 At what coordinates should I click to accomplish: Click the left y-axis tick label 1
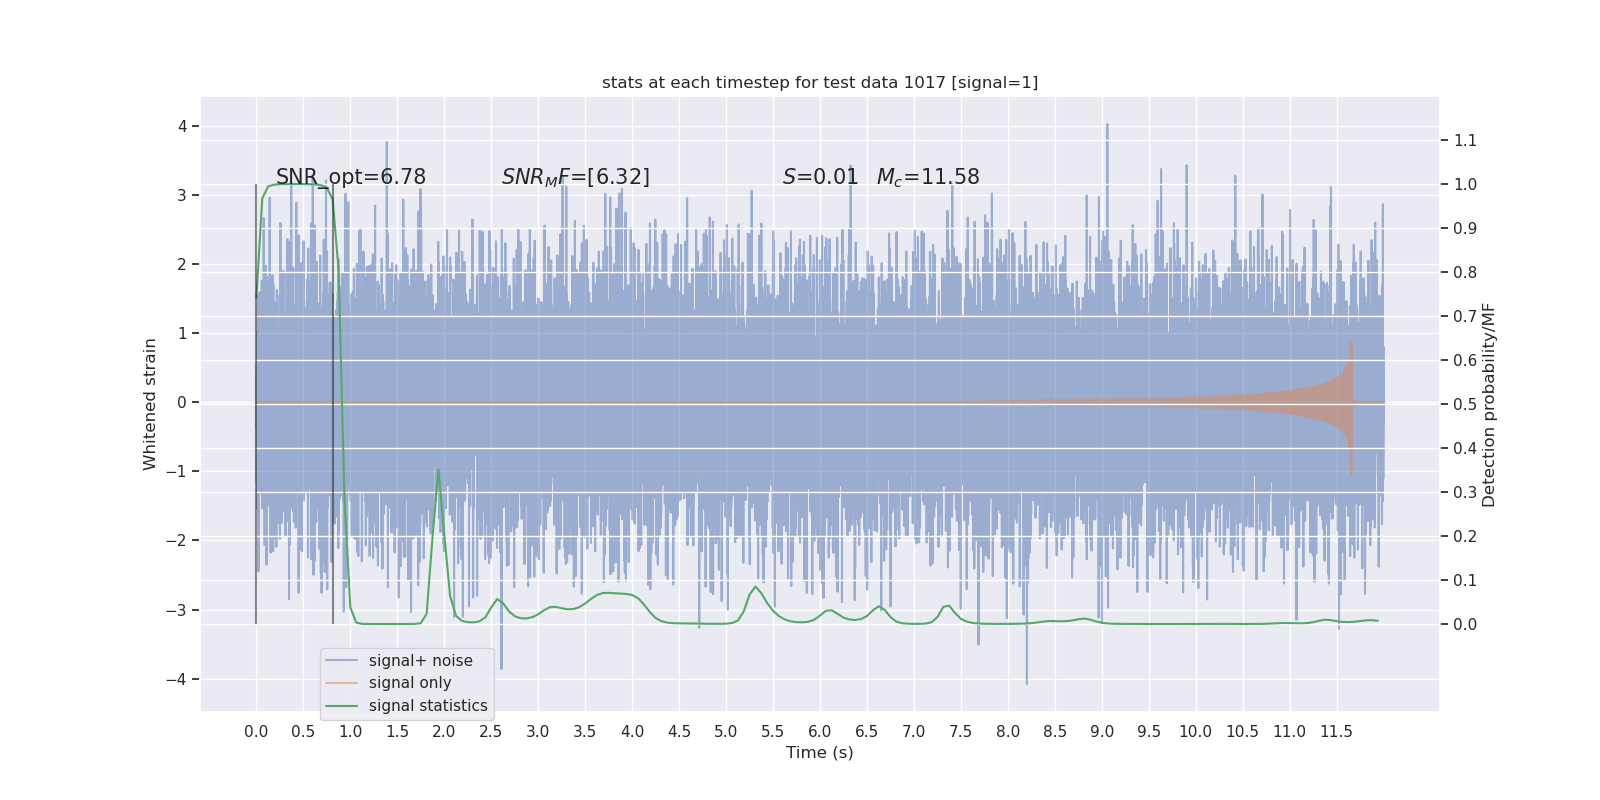[182, 333]
